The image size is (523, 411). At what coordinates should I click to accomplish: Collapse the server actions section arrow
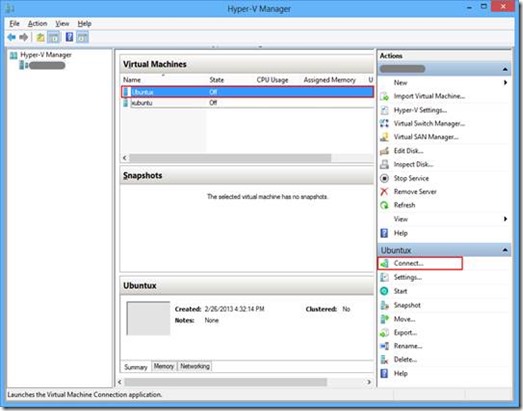click(x=505, y=69)
